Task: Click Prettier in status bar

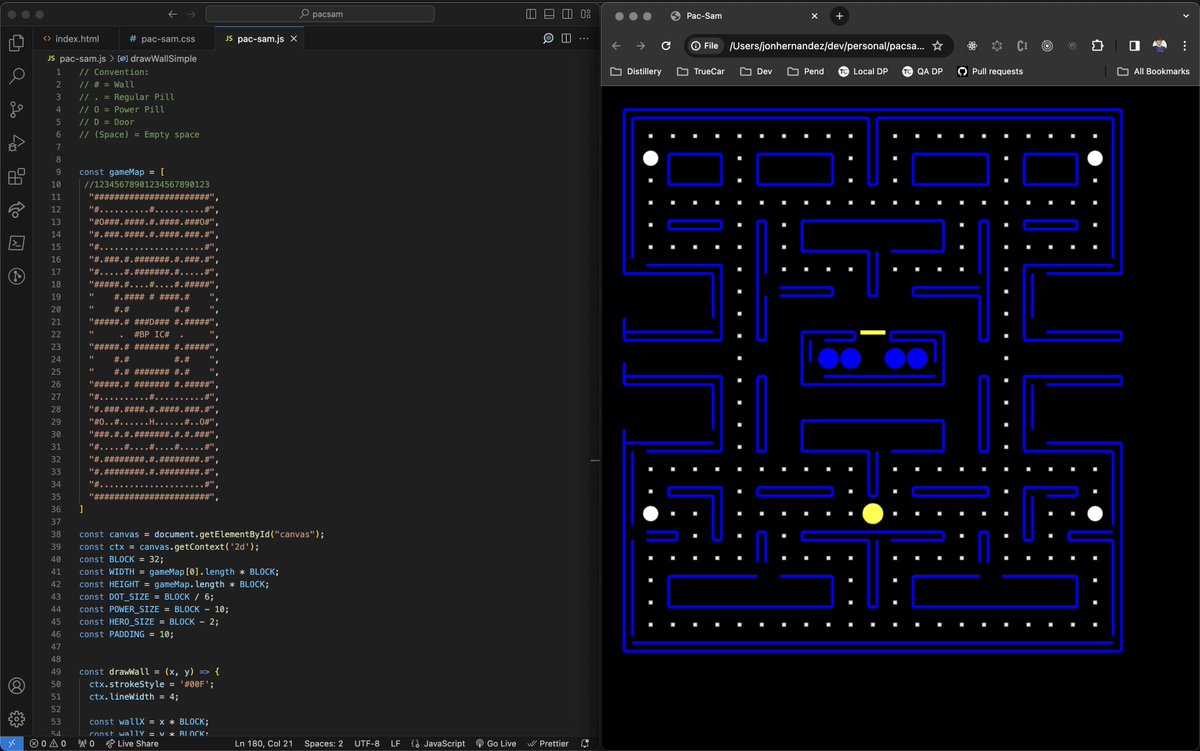Action: coord(547,743)
